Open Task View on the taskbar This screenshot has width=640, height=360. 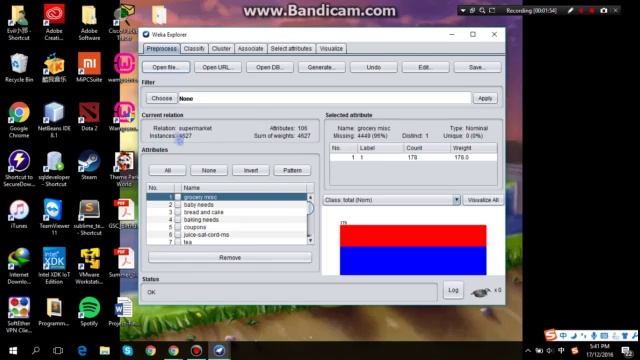pos(58,351)
